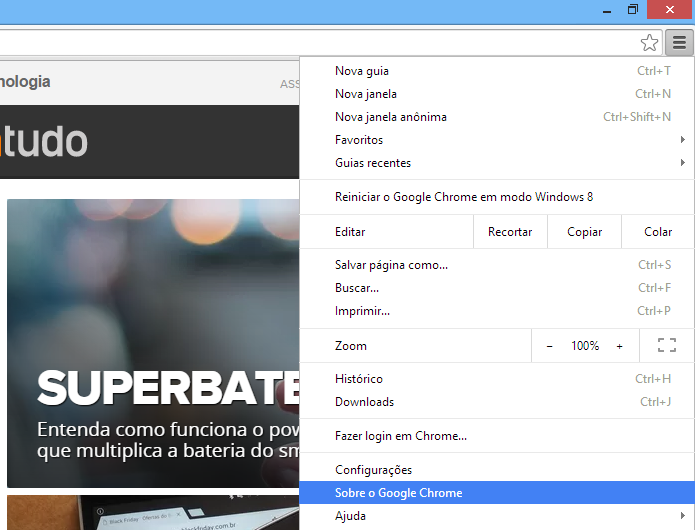Click the Zoom label in the menu
This screenshot has height=530, width=695.
point(351,346)
